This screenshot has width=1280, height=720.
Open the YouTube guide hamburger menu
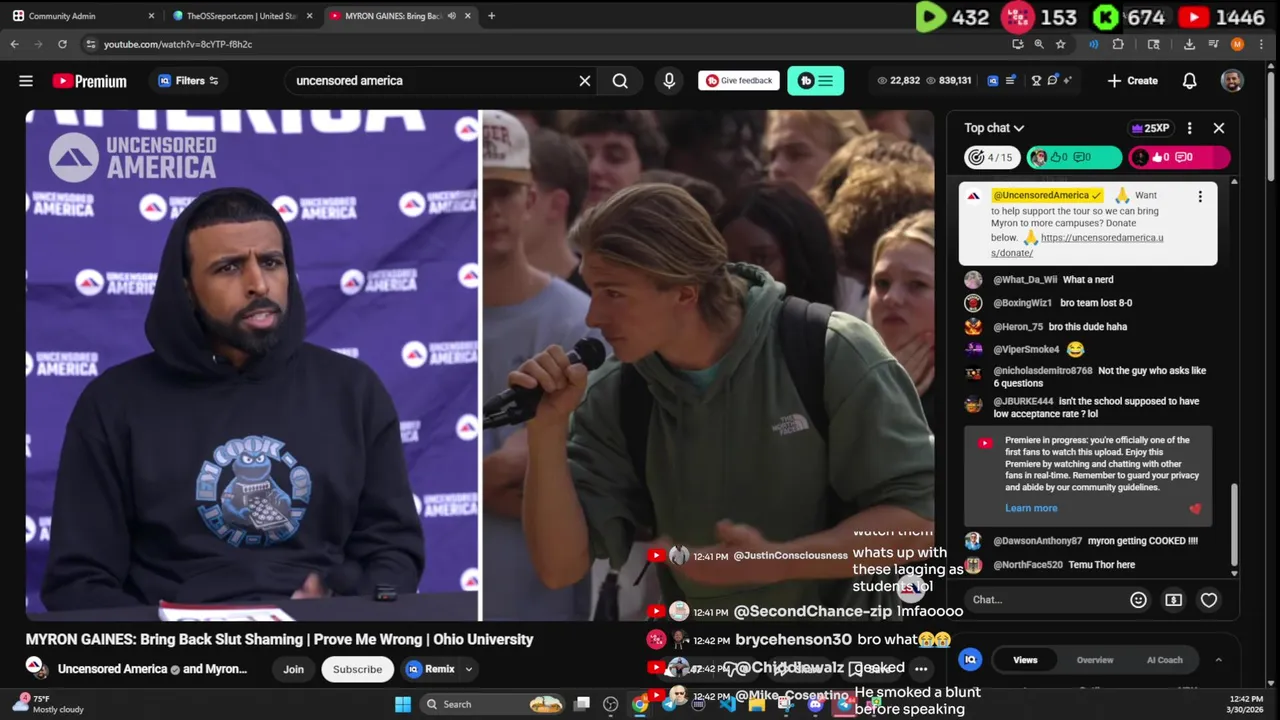click(x=26, y=81)
